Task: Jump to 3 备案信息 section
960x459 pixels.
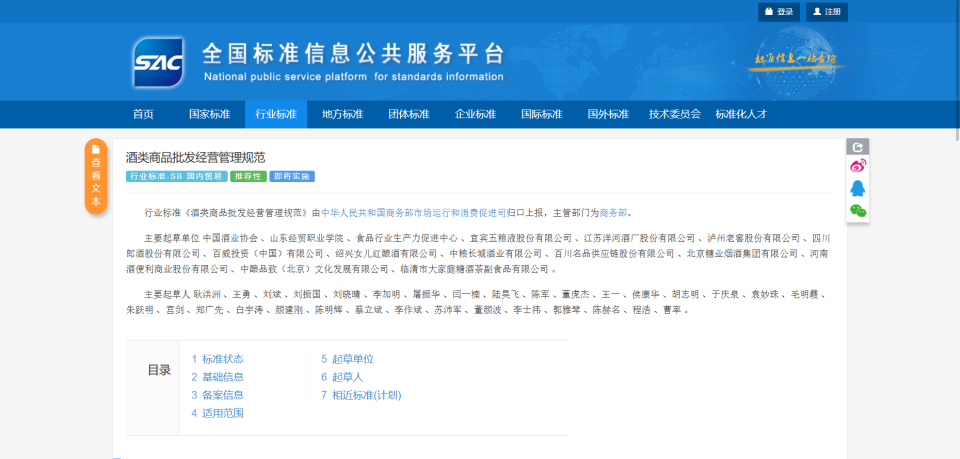Action: point(217,395)
